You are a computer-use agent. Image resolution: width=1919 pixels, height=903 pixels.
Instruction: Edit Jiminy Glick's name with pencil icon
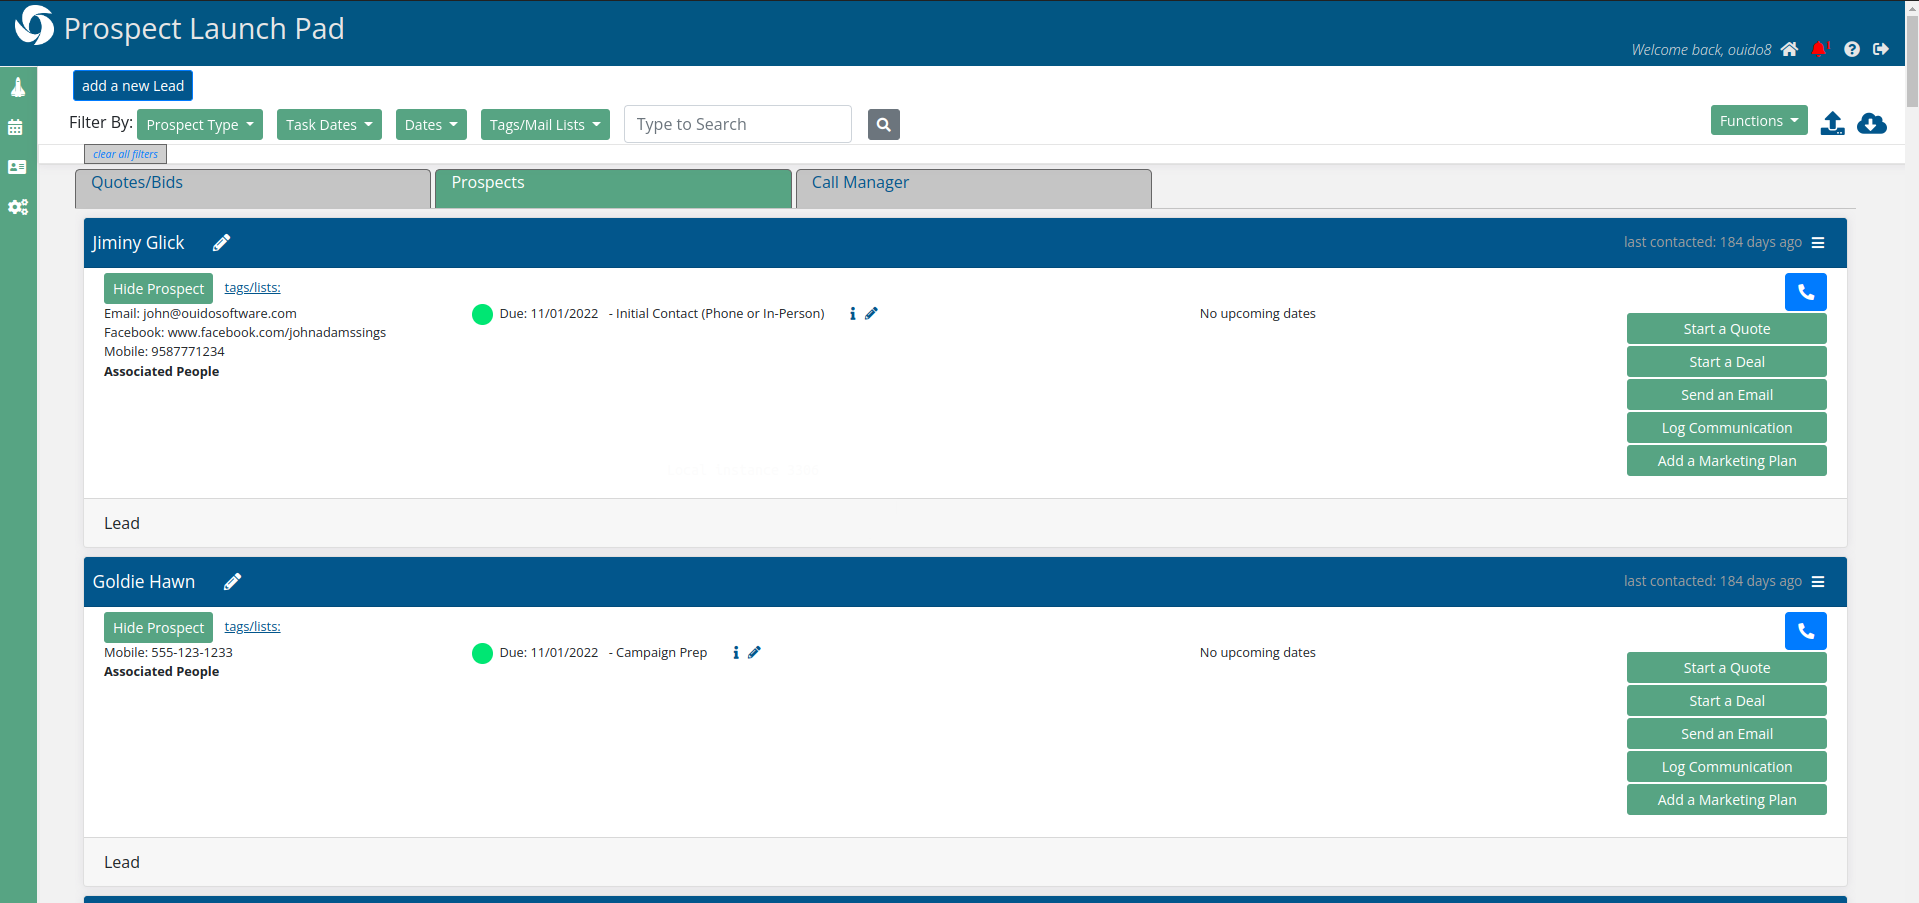(222, 242)
